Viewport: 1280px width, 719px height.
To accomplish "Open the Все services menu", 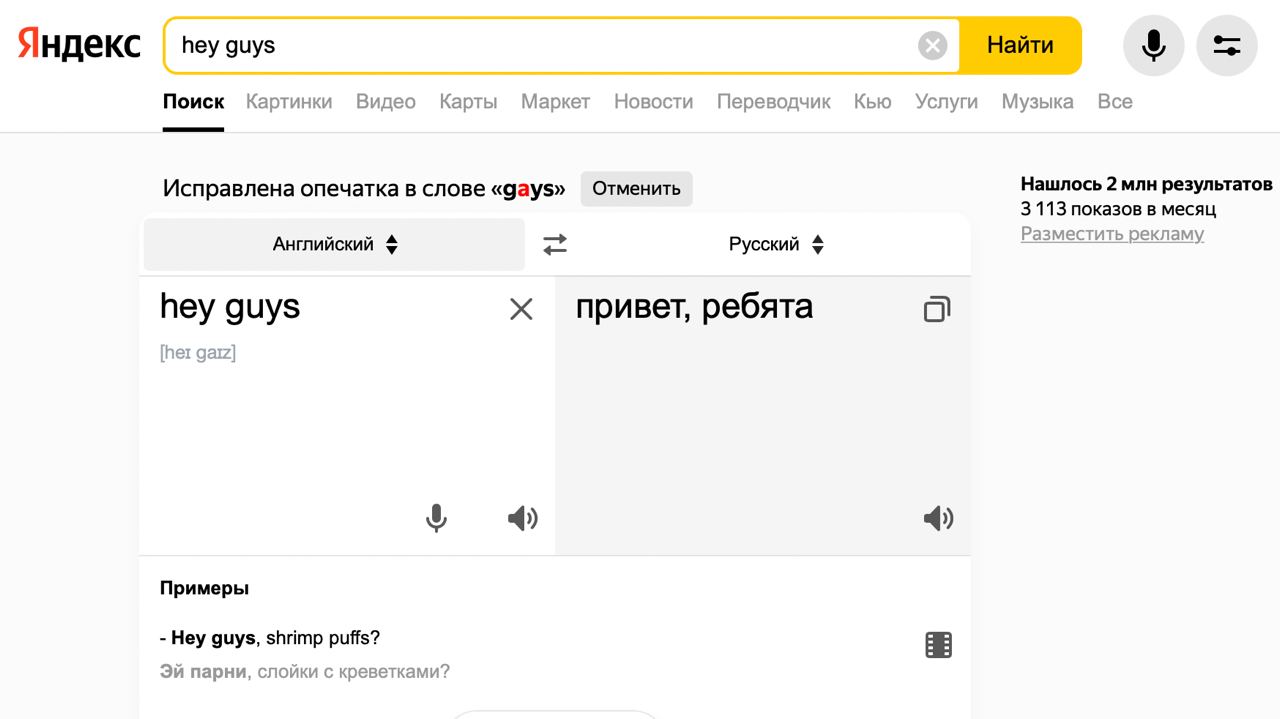I will tap(1115, 101).
